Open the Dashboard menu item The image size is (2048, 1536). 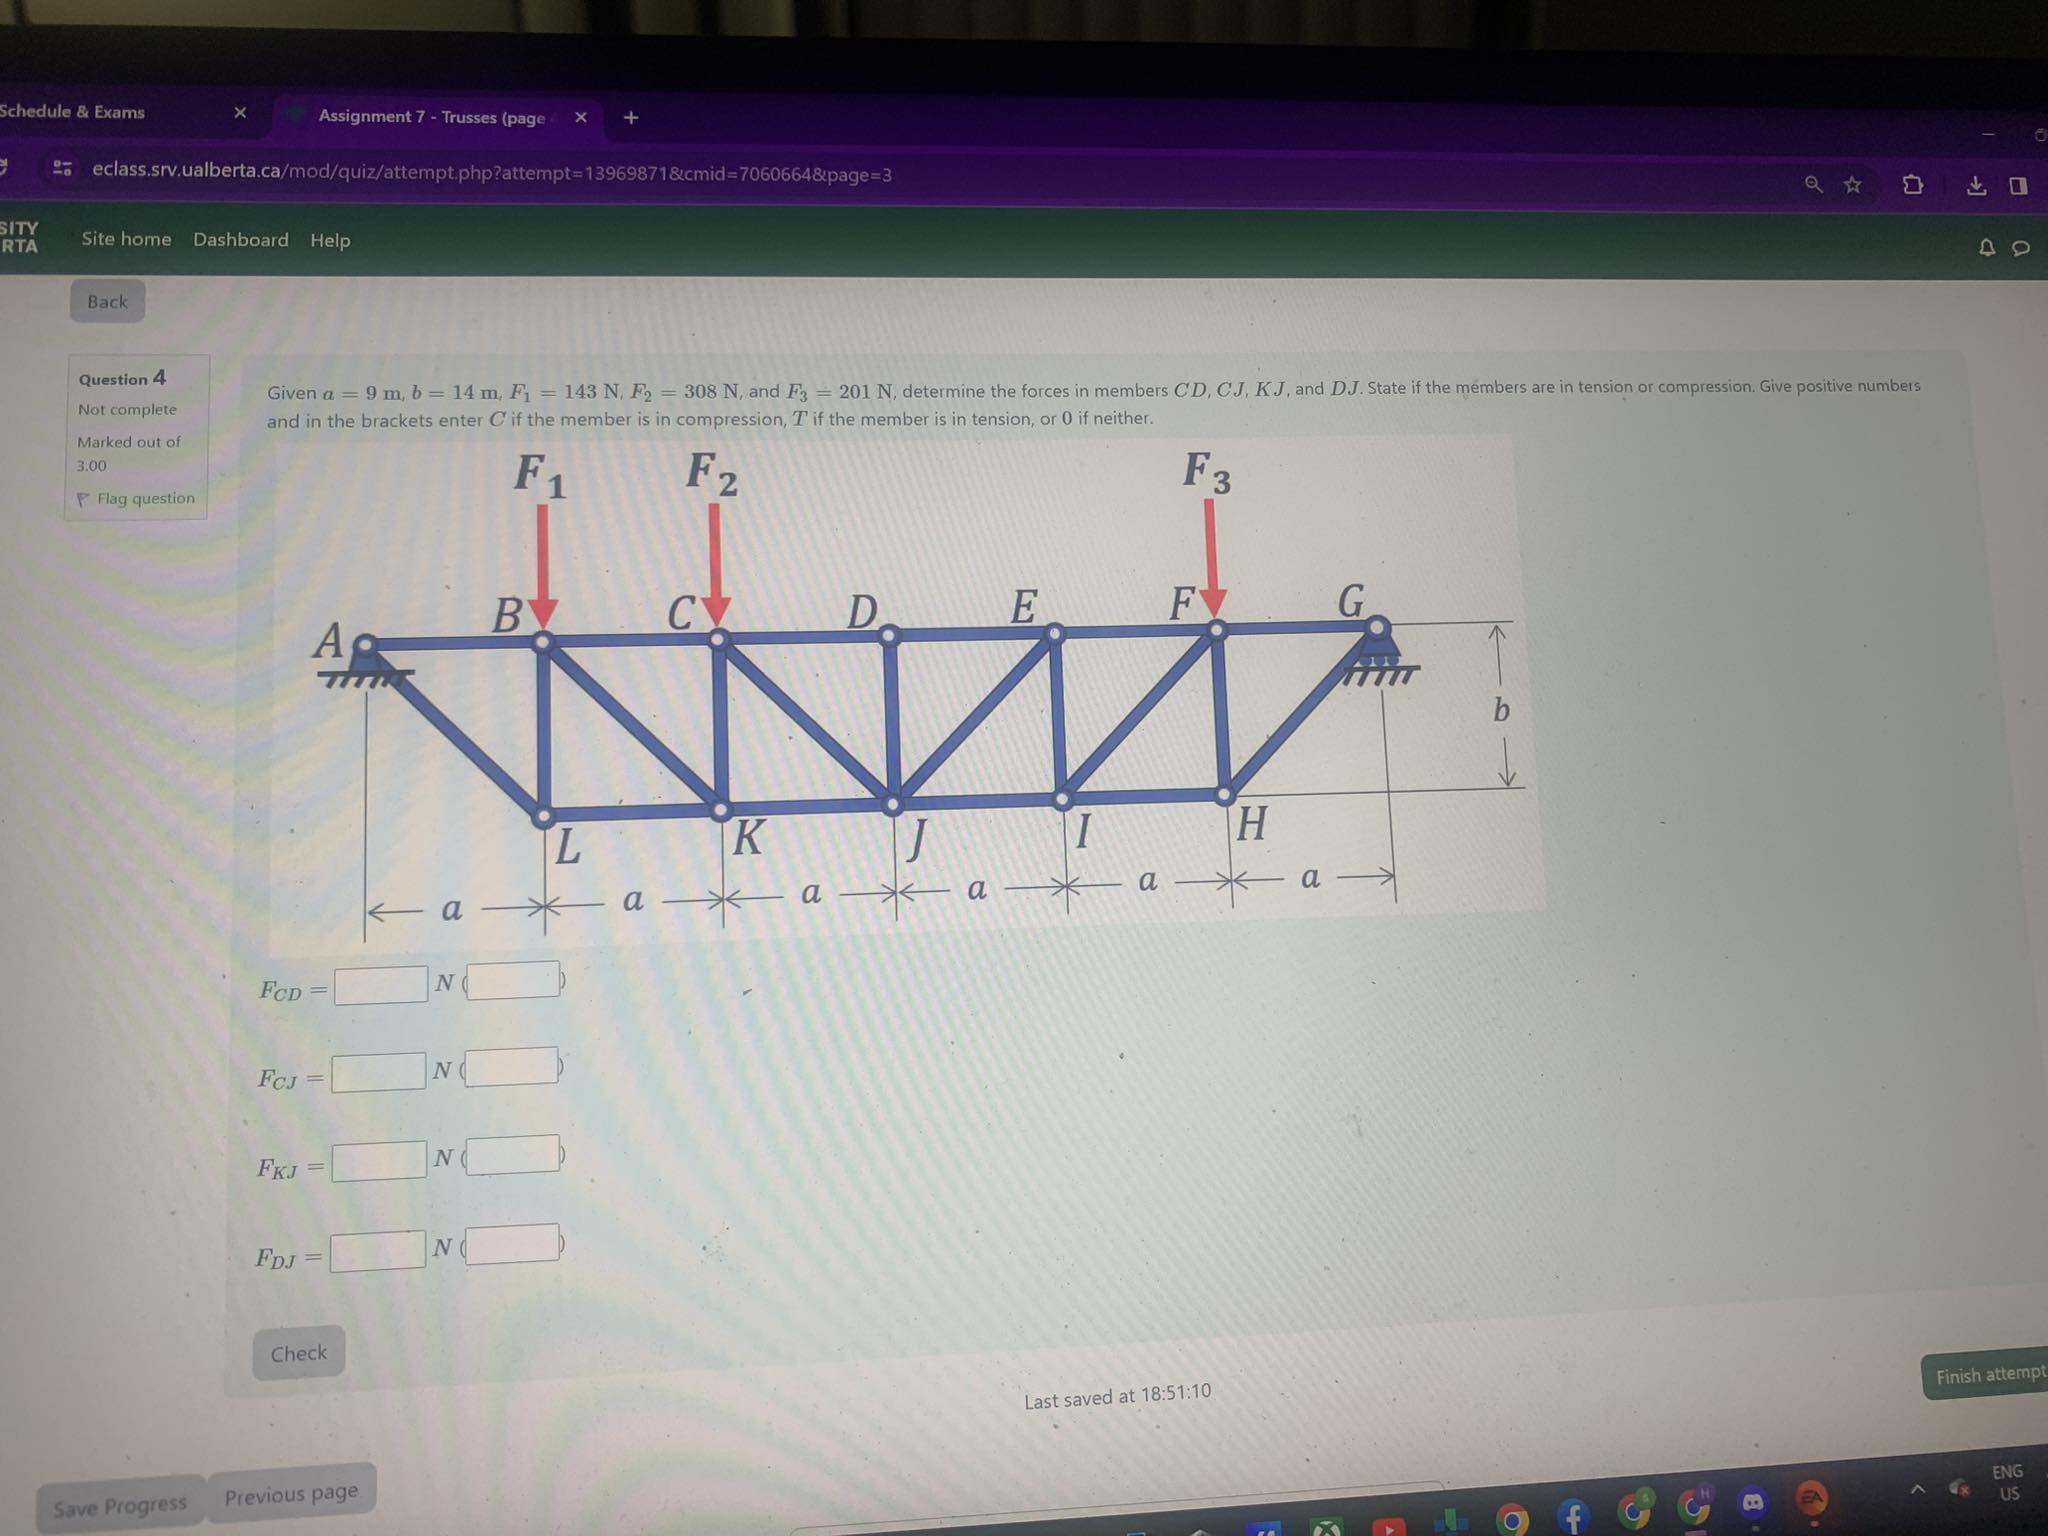pos(240,240)
